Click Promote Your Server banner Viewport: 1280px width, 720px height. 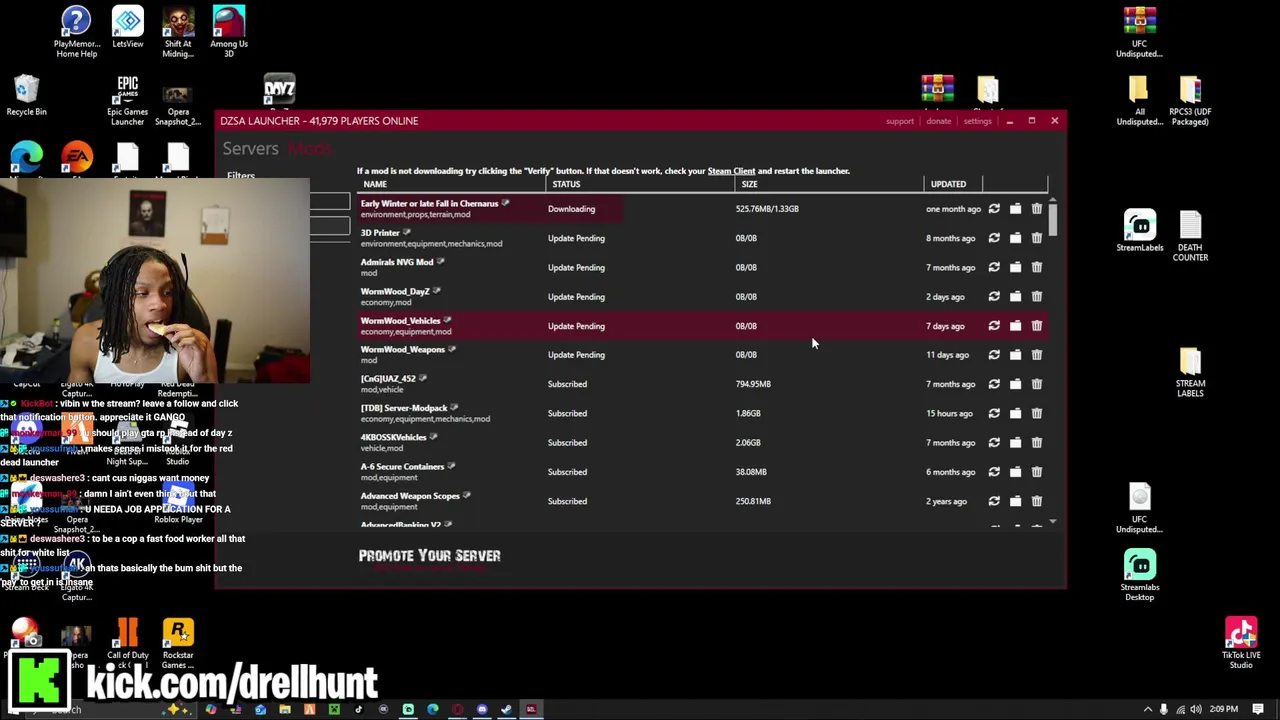pyautogui.click(x=429, y=556)
